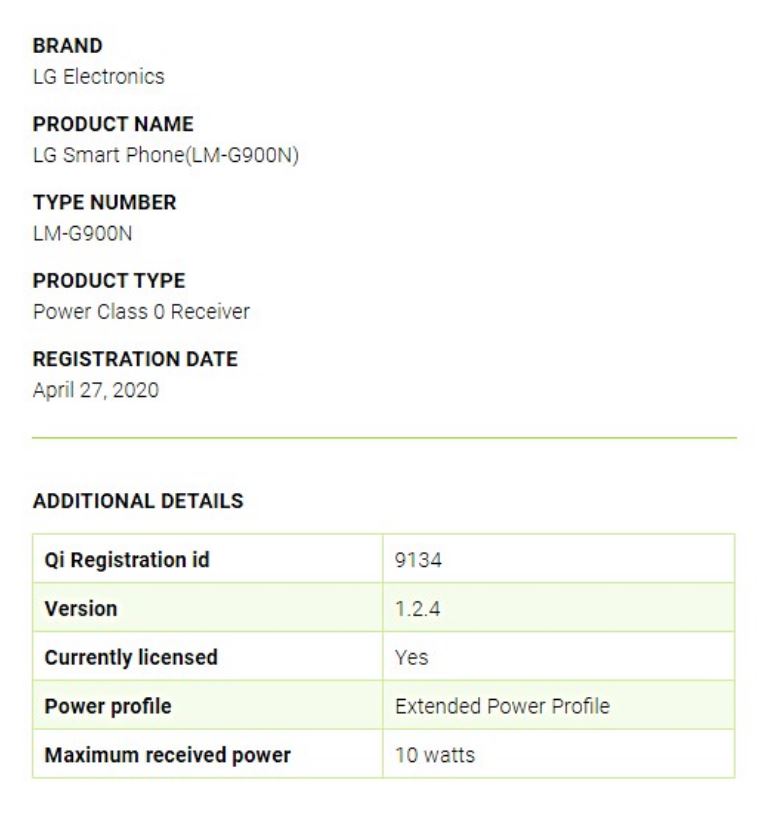The height and width of the screenshot is (813, 767).
Task: Click the Currently licensed label cell
Action: click(208, 656)
